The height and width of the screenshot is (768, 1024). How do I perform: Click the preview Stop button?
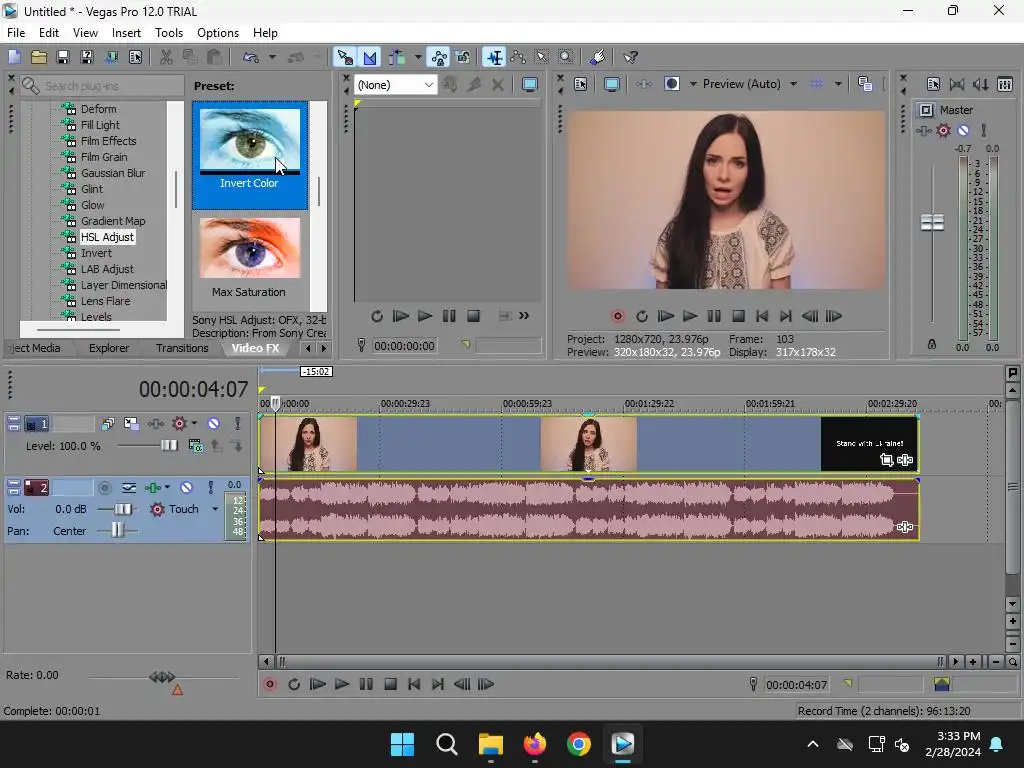[738, 316]
